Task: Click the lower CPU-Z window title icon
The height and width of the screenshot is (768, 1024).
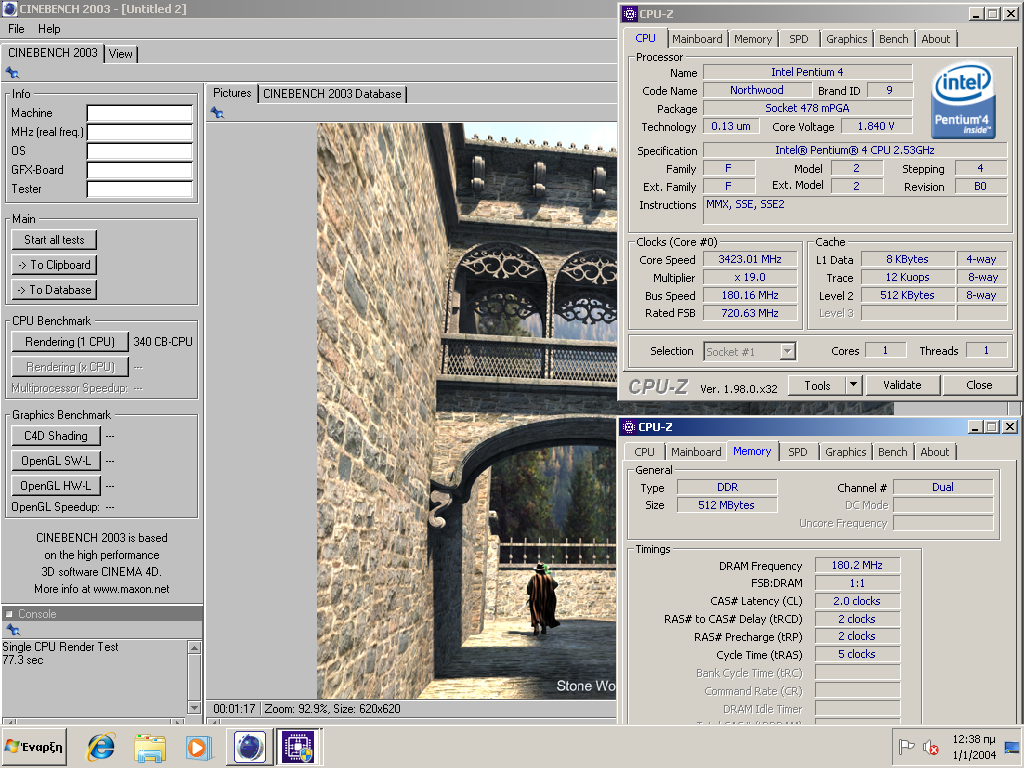Action: tap(628, 426)
